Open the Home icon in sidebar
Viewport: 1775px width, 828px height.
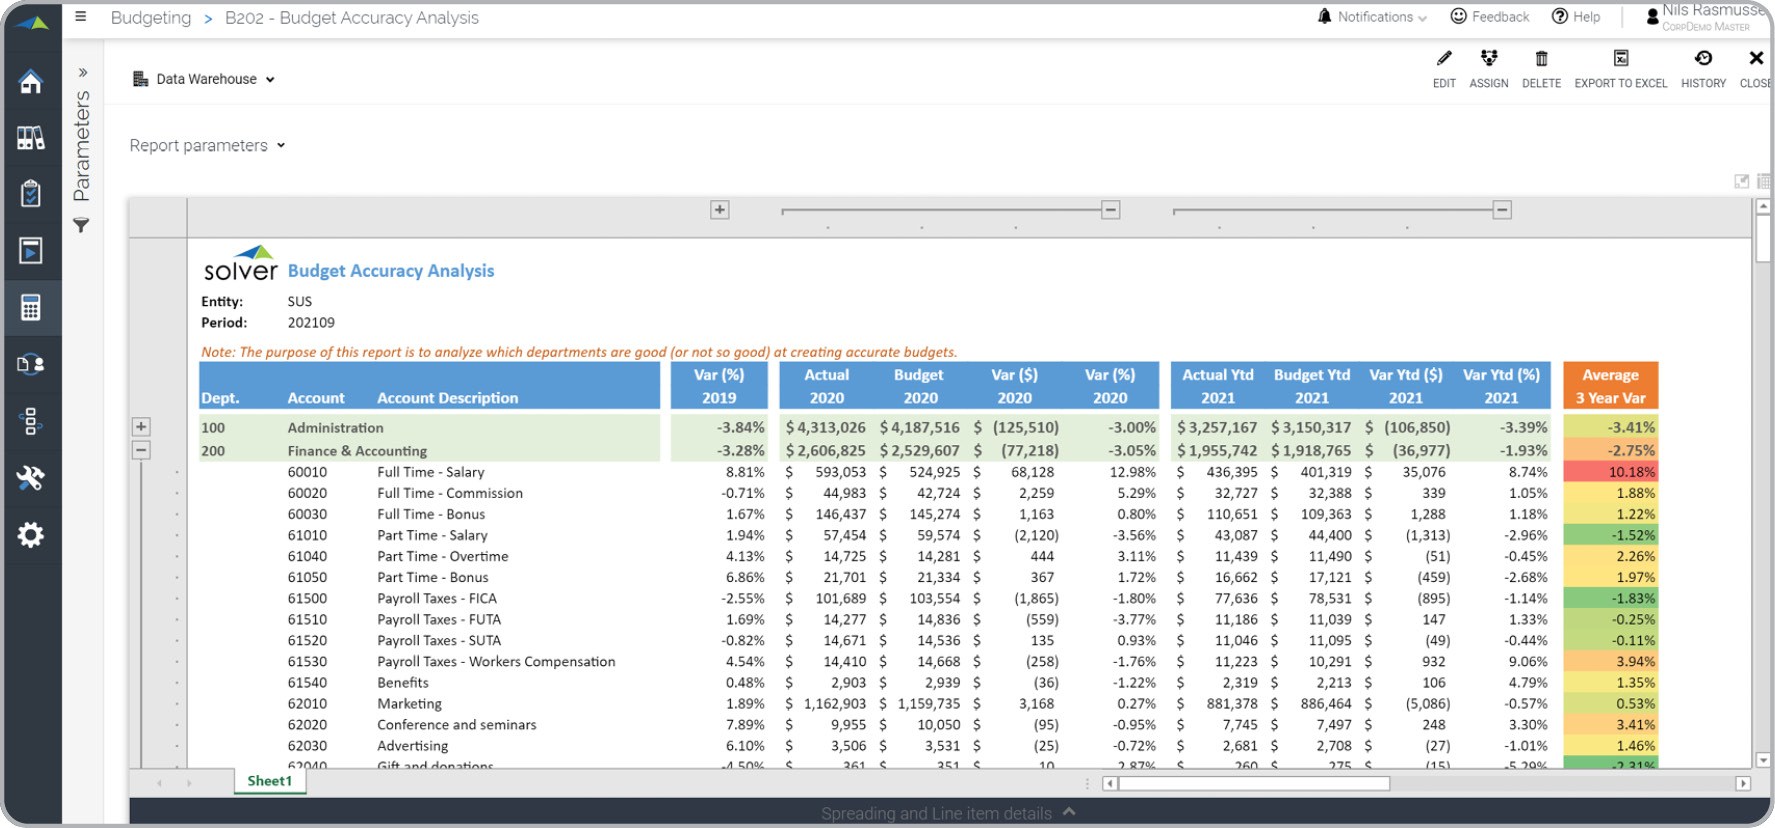[x=31, y=82]
